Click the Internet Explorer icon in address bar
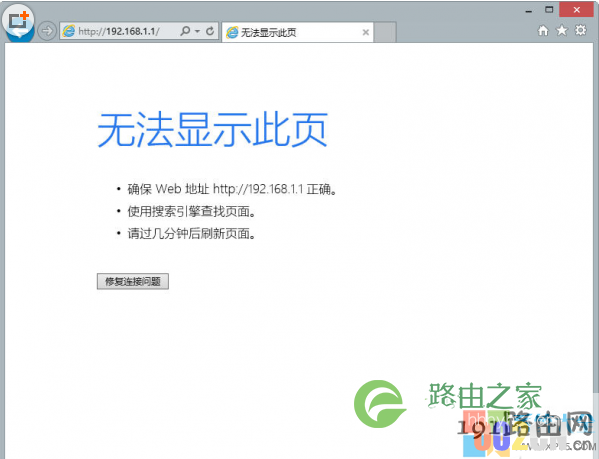The height and width of the screenshot is (459, 599). (69, 31)
